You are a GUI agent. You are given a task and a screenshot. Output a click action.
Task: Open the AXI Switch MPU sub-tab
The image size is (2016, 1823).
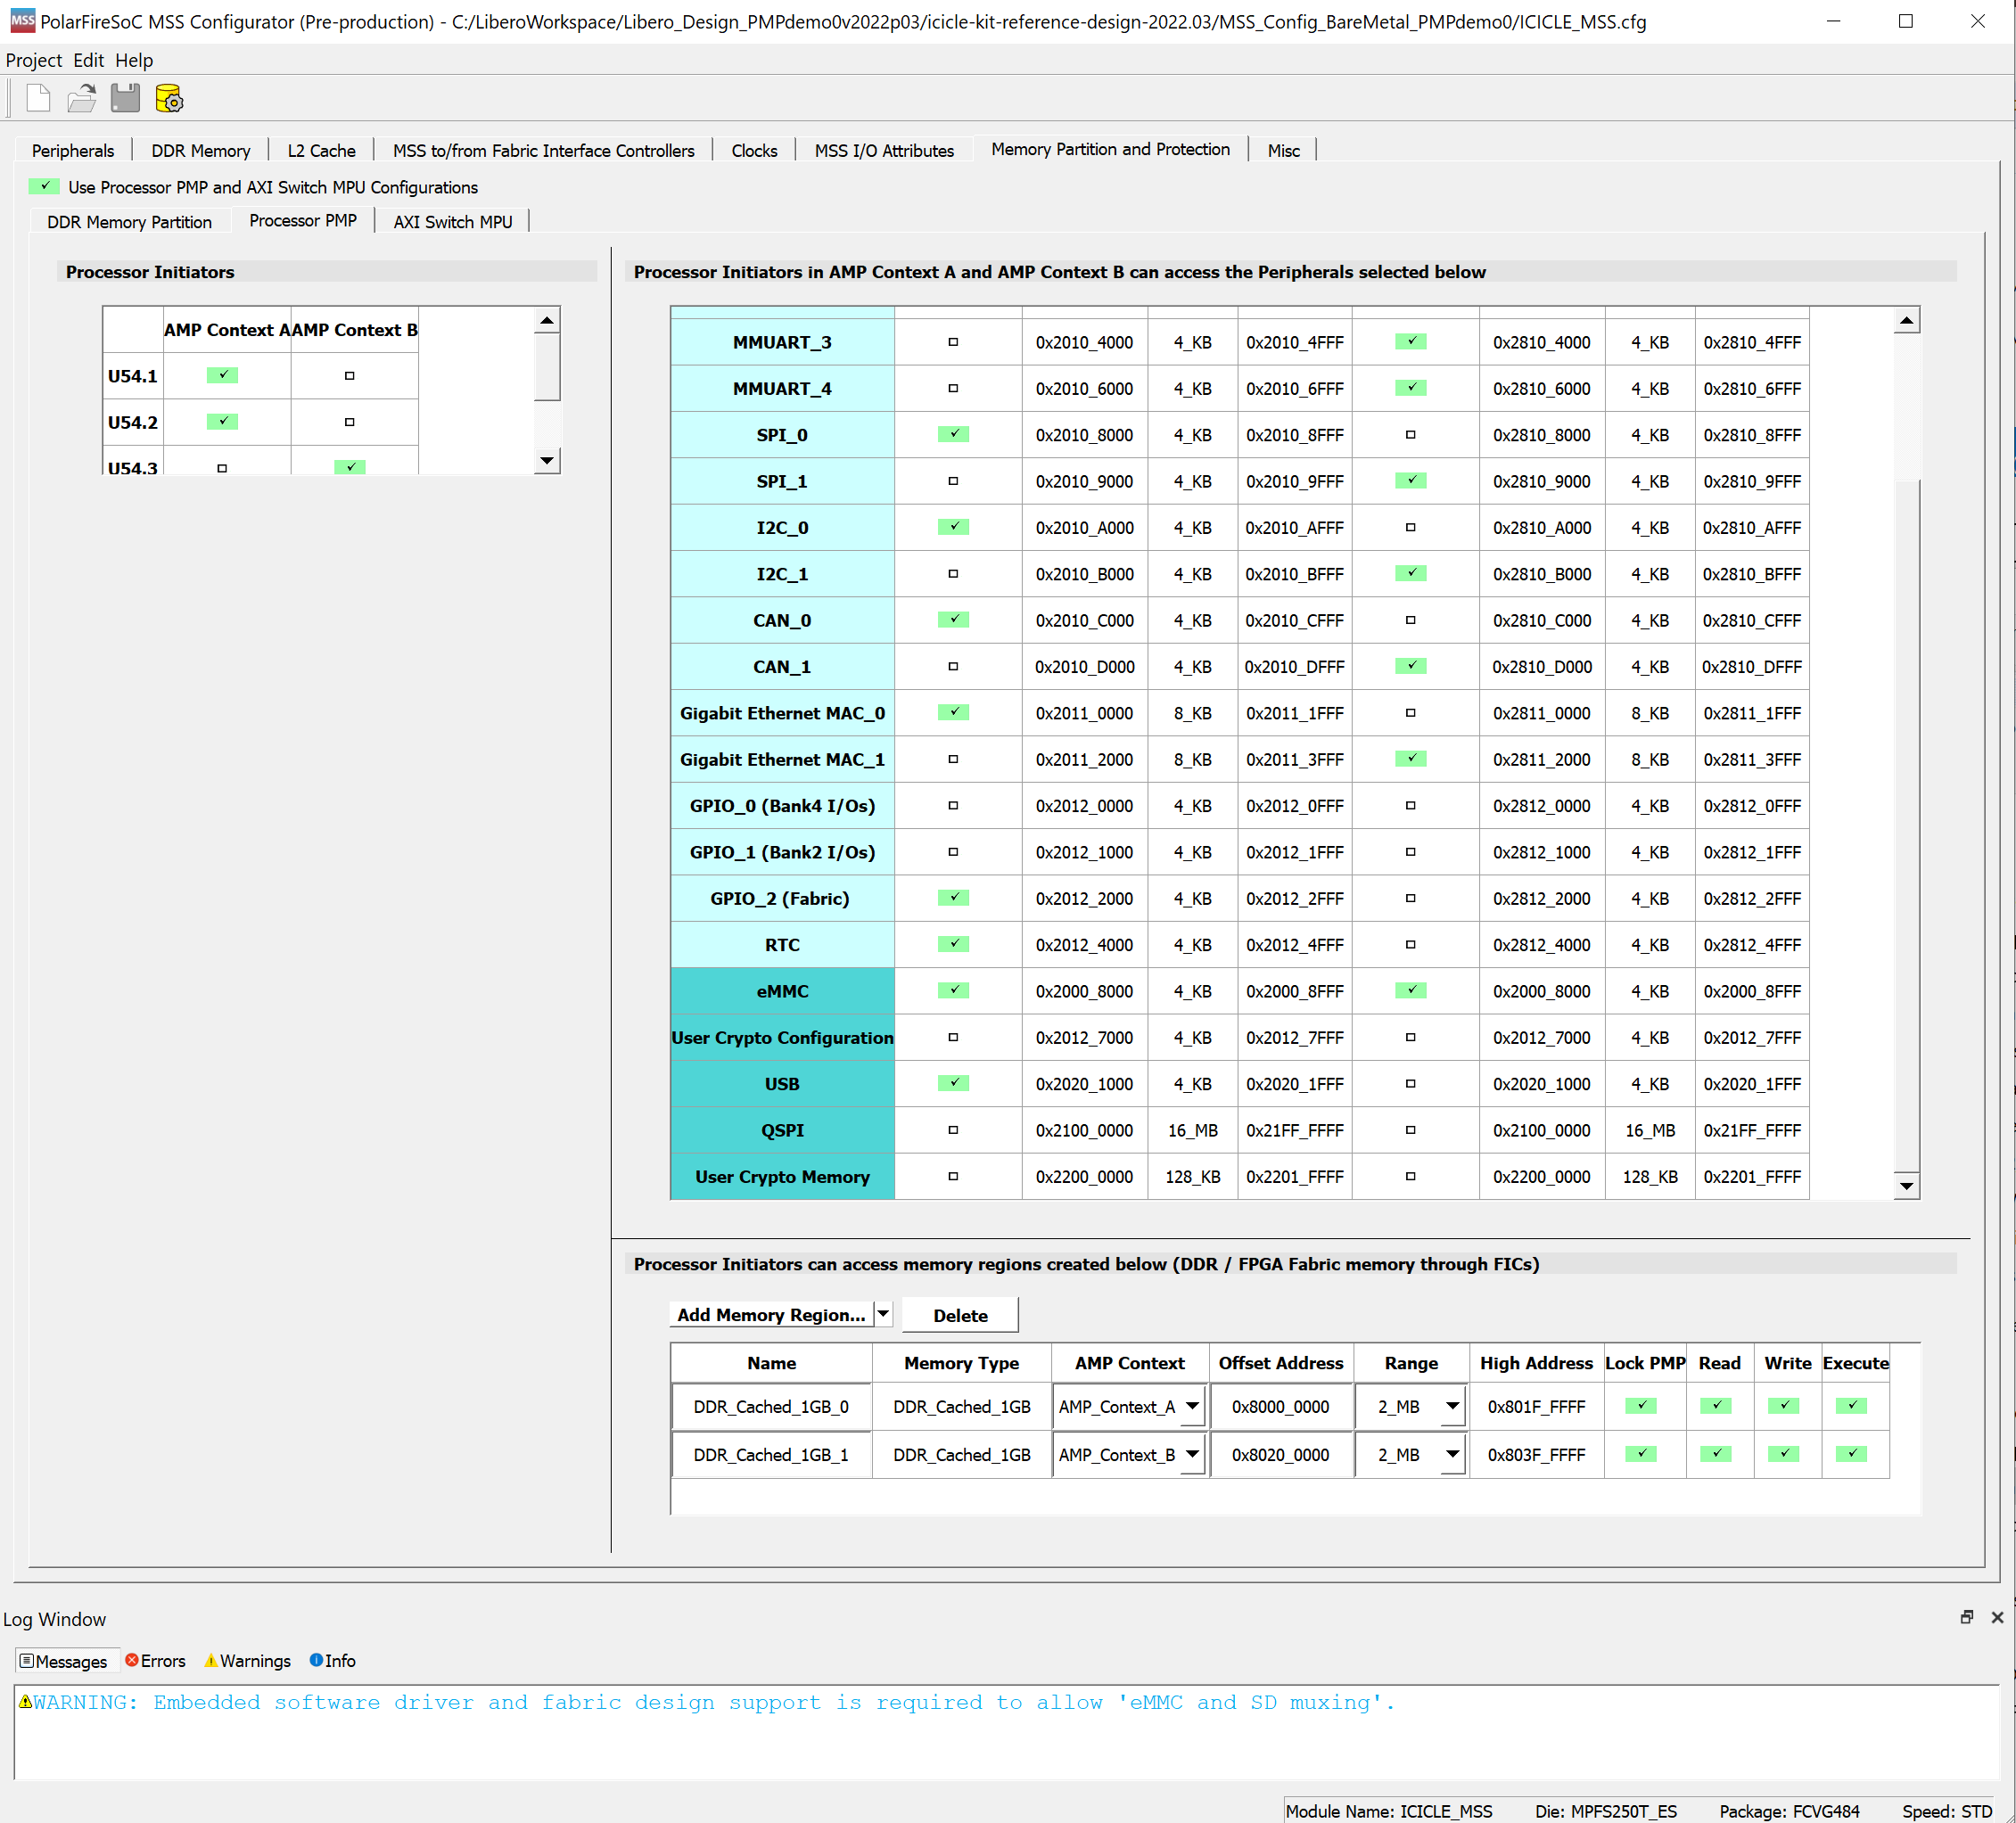452,221
